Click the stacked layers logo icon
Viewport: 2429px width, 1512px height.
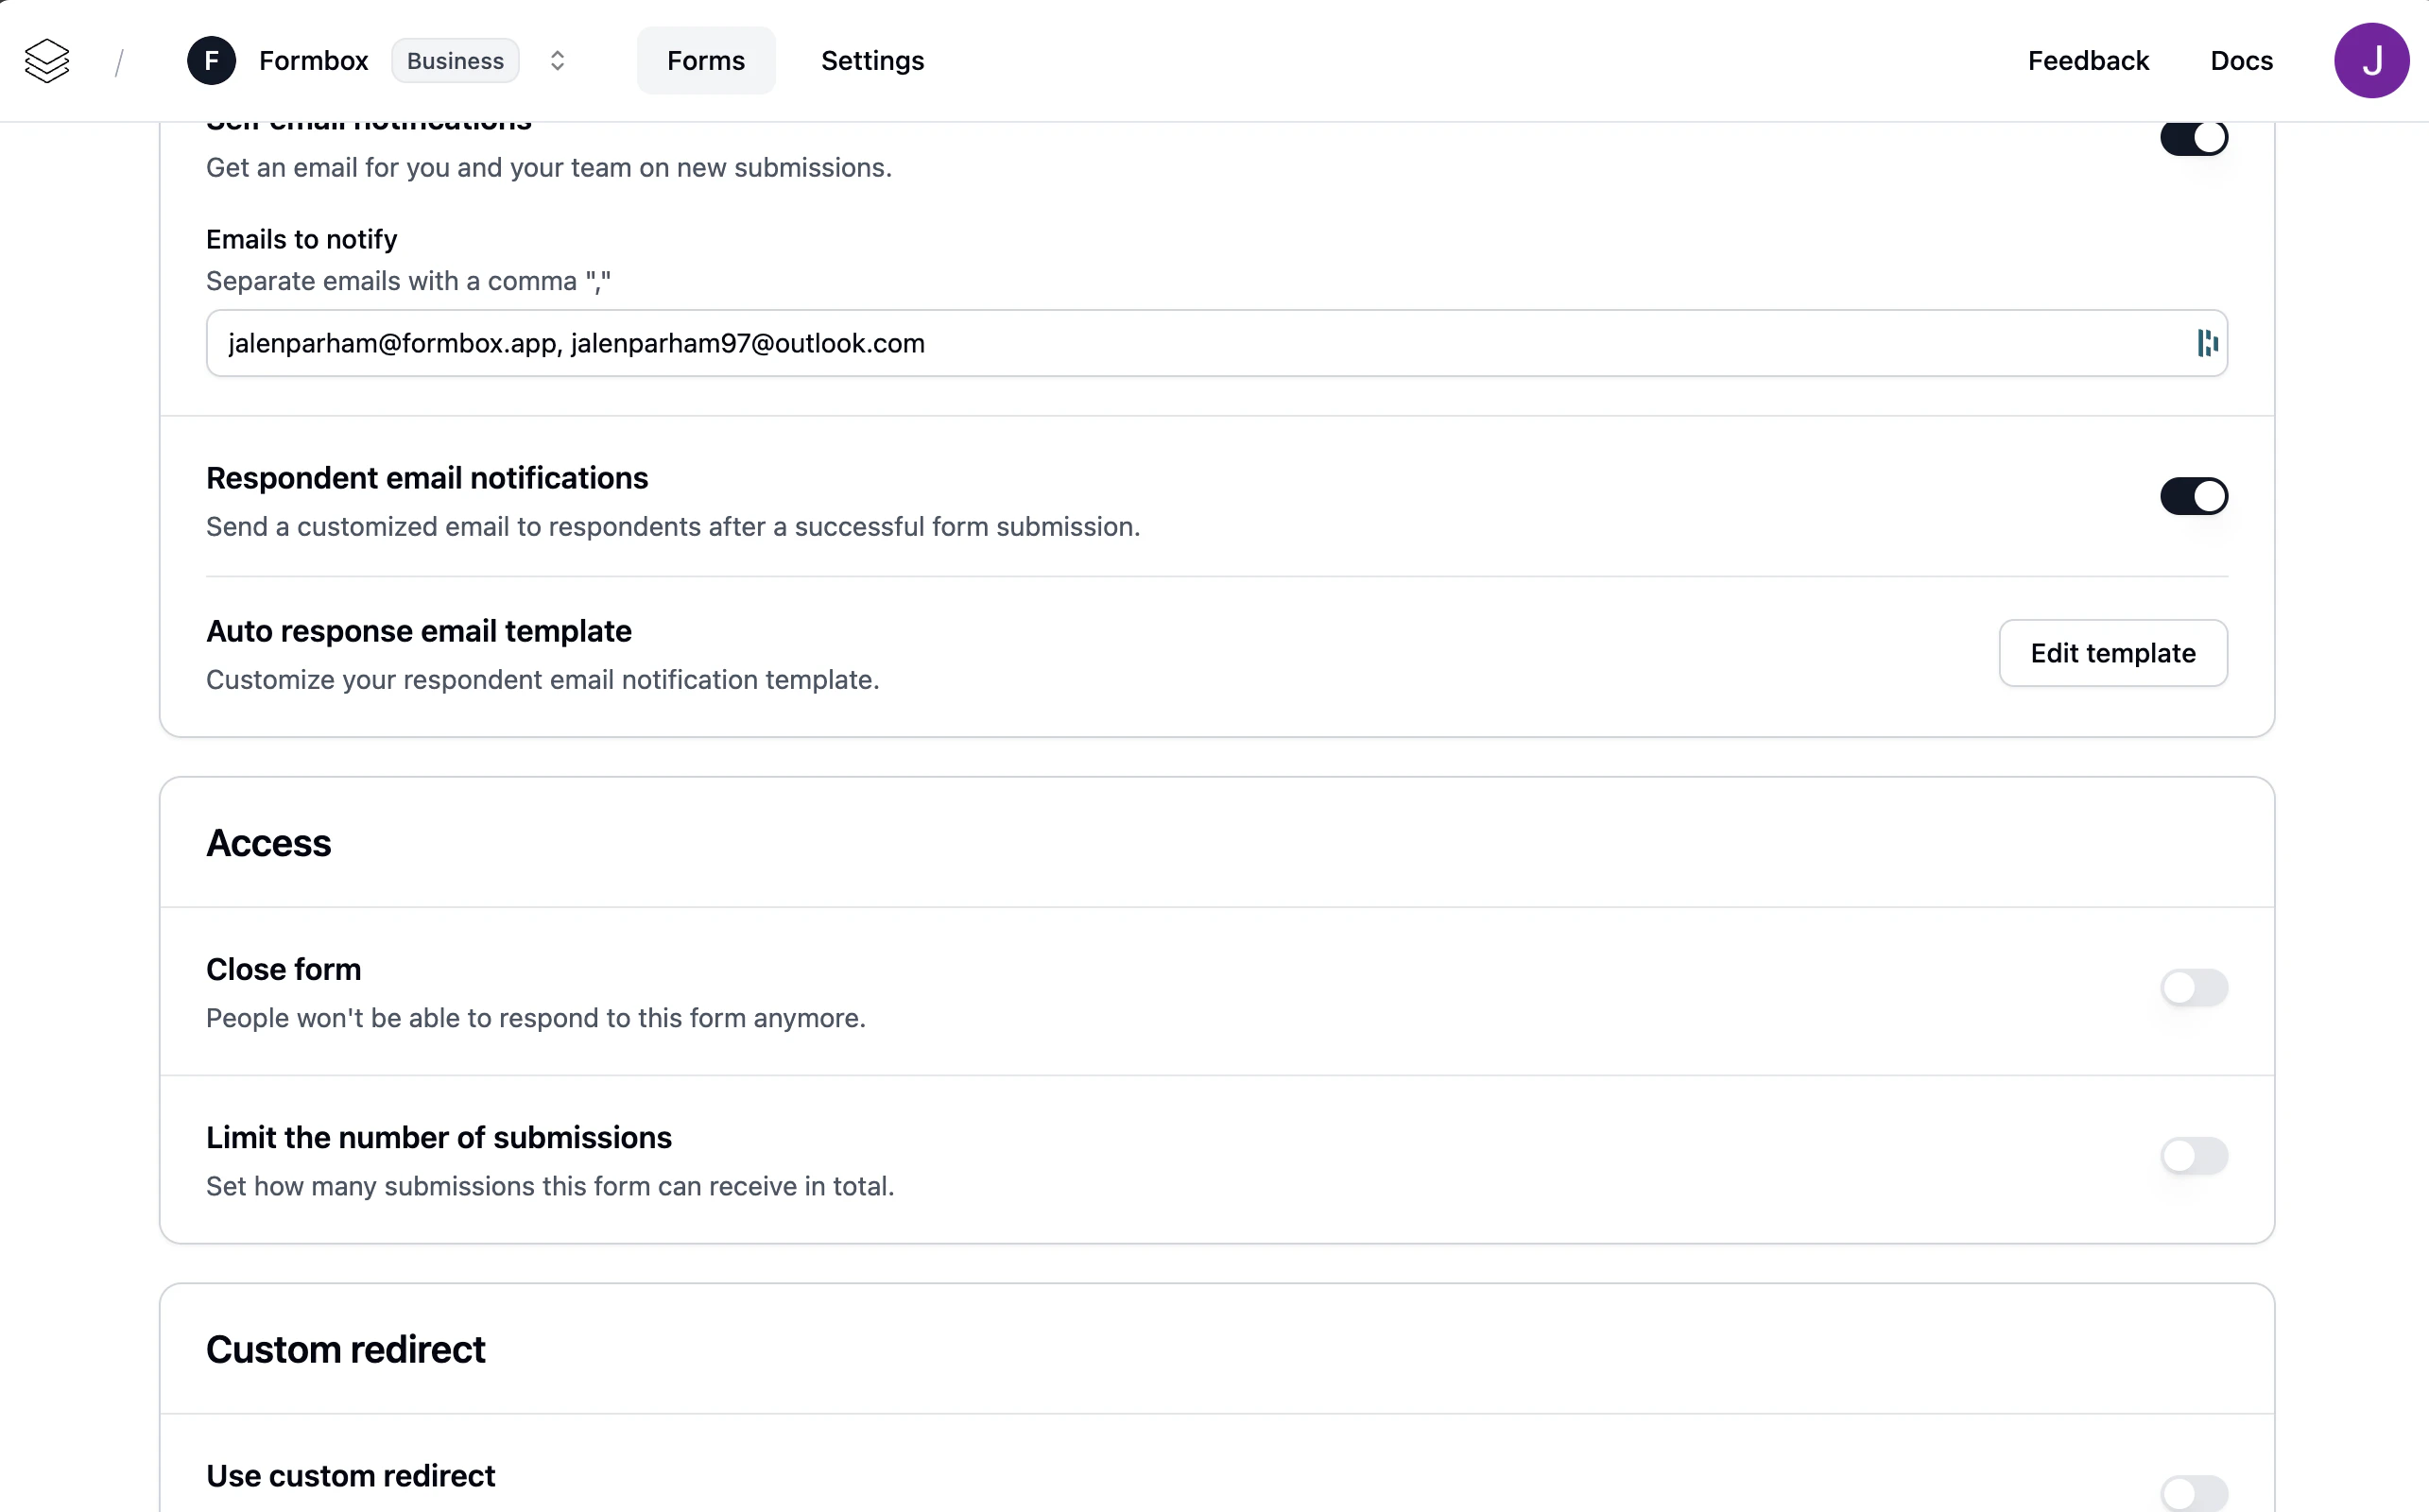pyautogui.click(x=47, y=61)
